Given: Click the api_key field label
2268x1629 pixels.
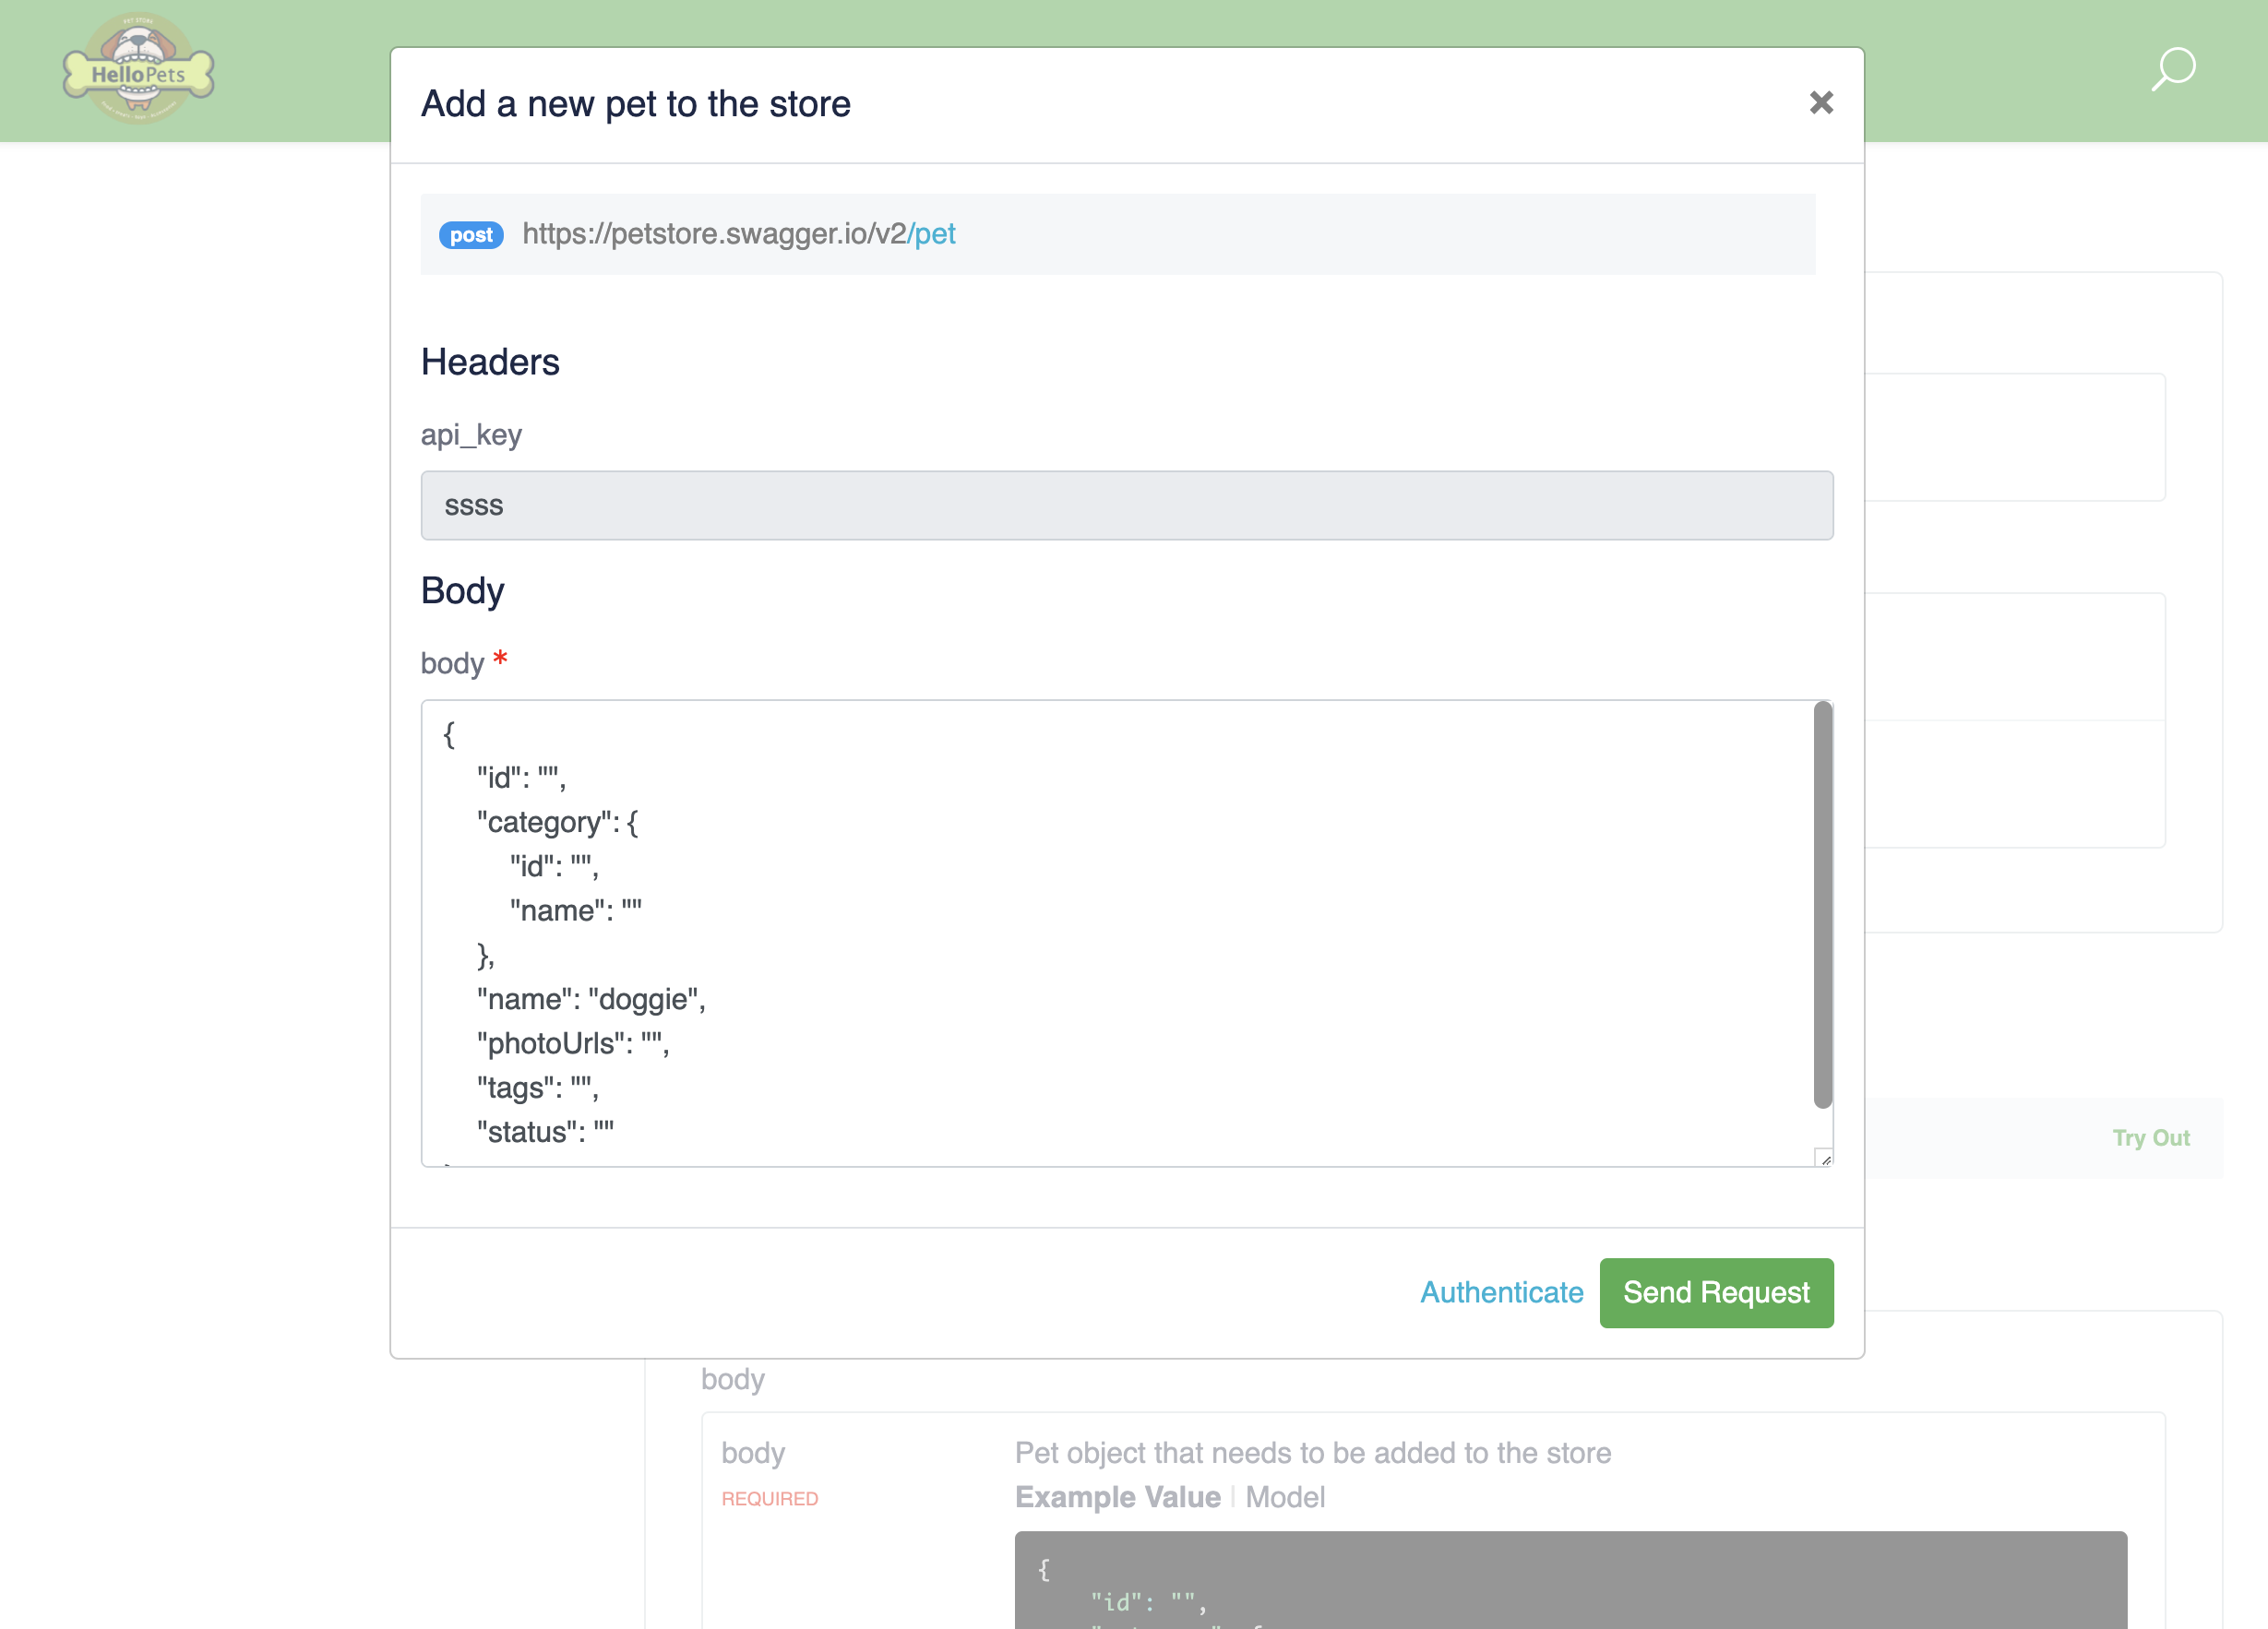Looking at the screenshot, I should [x=471, y=435].
